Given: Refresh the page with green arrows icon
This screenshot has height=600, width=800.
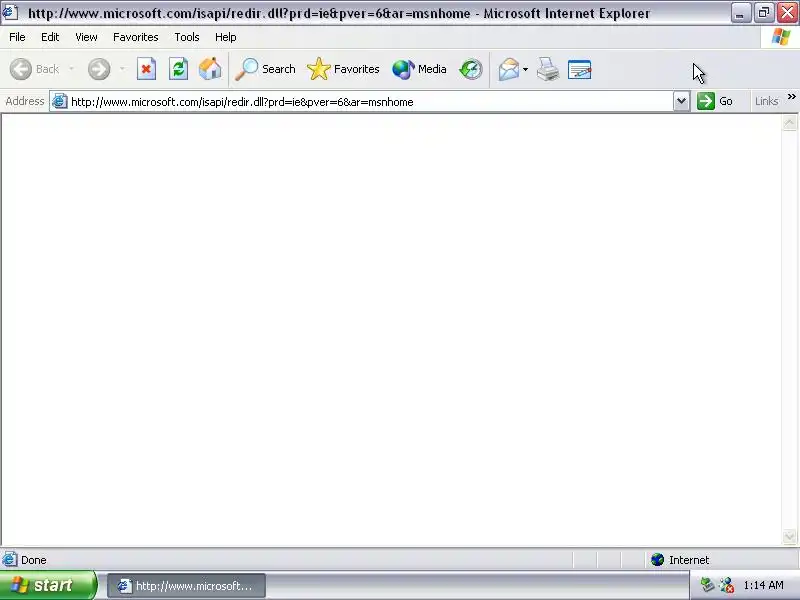Looking at the screenshot, I should [179, 69].
